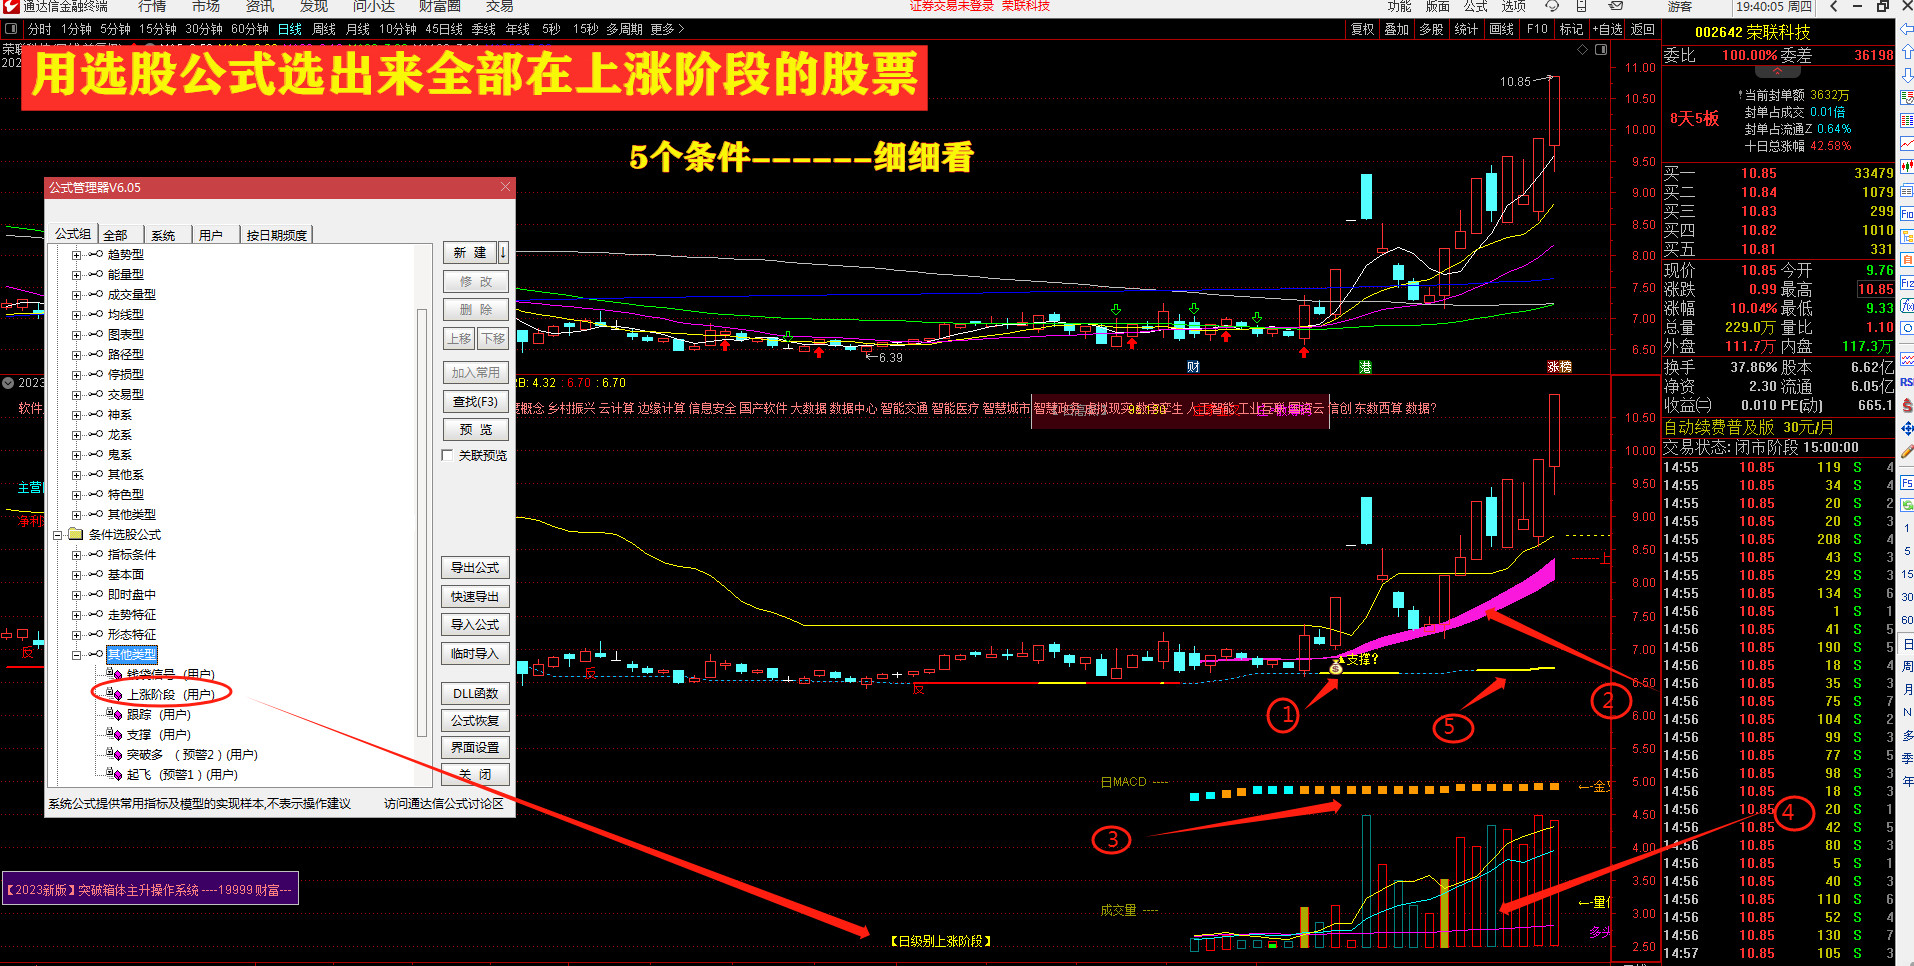Collapse the 条件选股公式 folder
Viewport: 1914px width, 966px height.
(58, 535)
